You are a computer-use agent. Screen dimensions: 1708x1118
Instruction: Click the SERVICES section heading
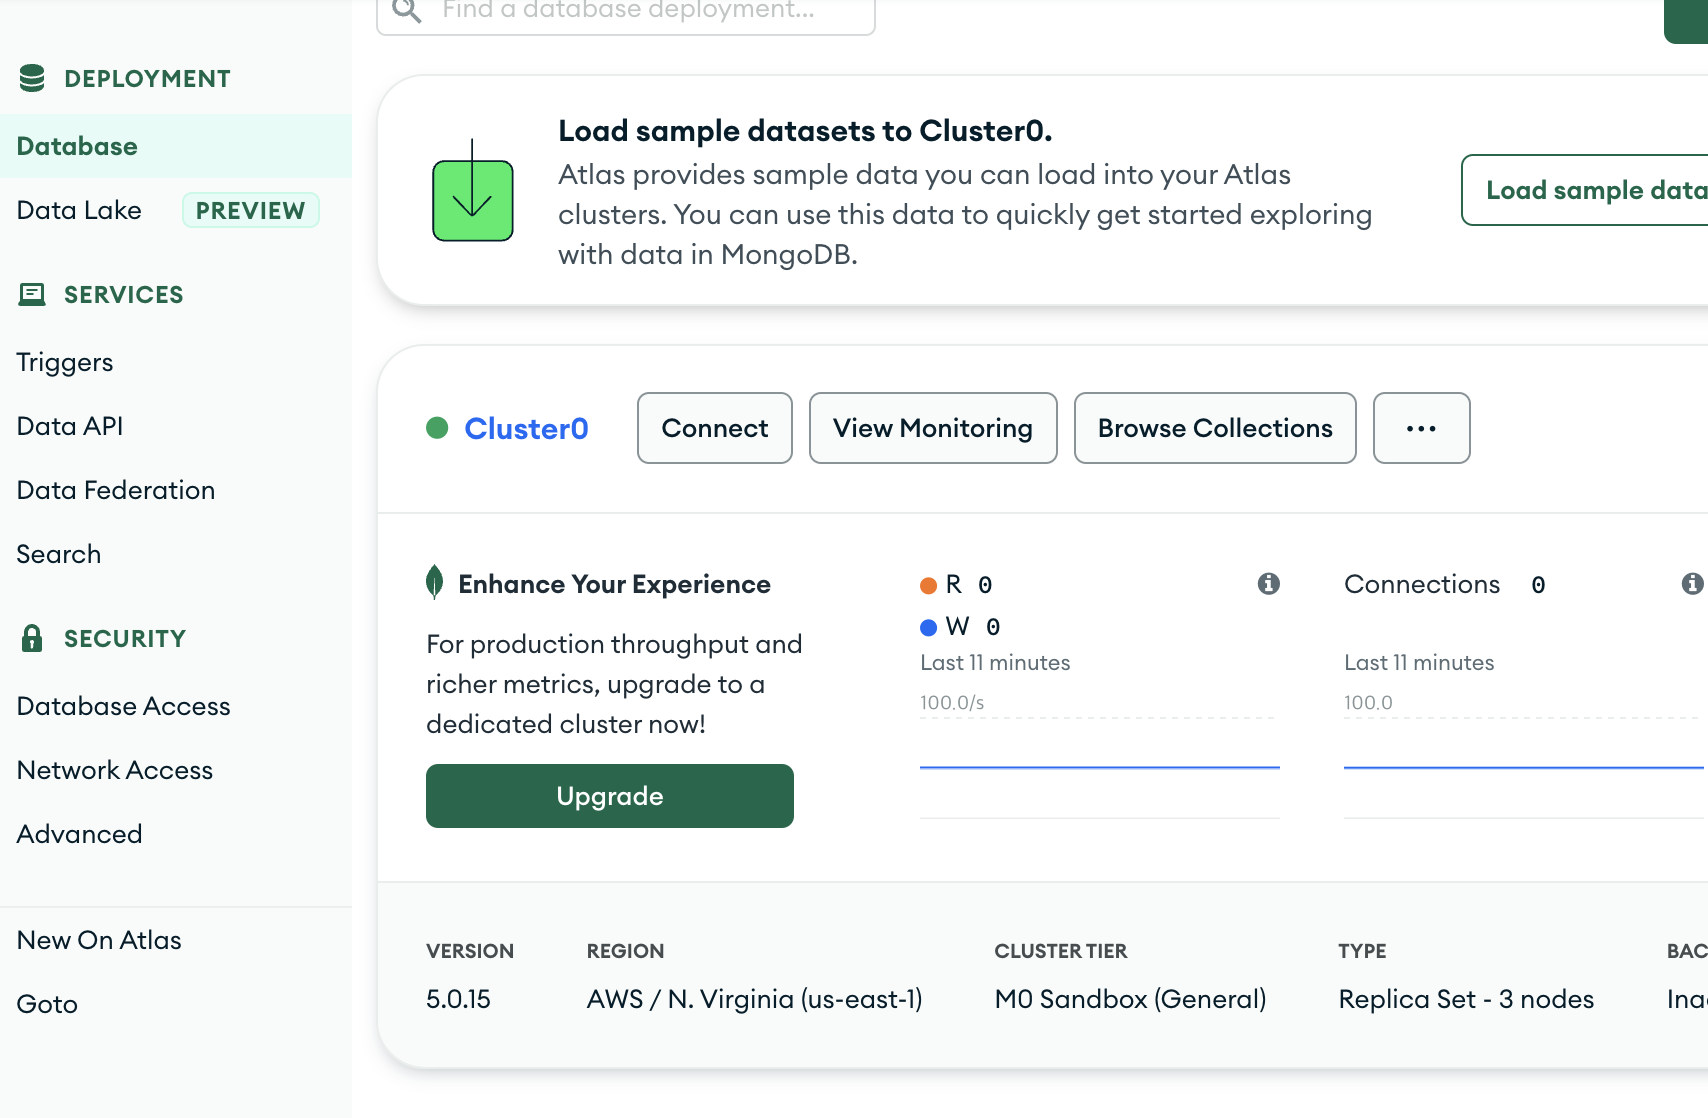pyautogui.click(x=124, y=294)
